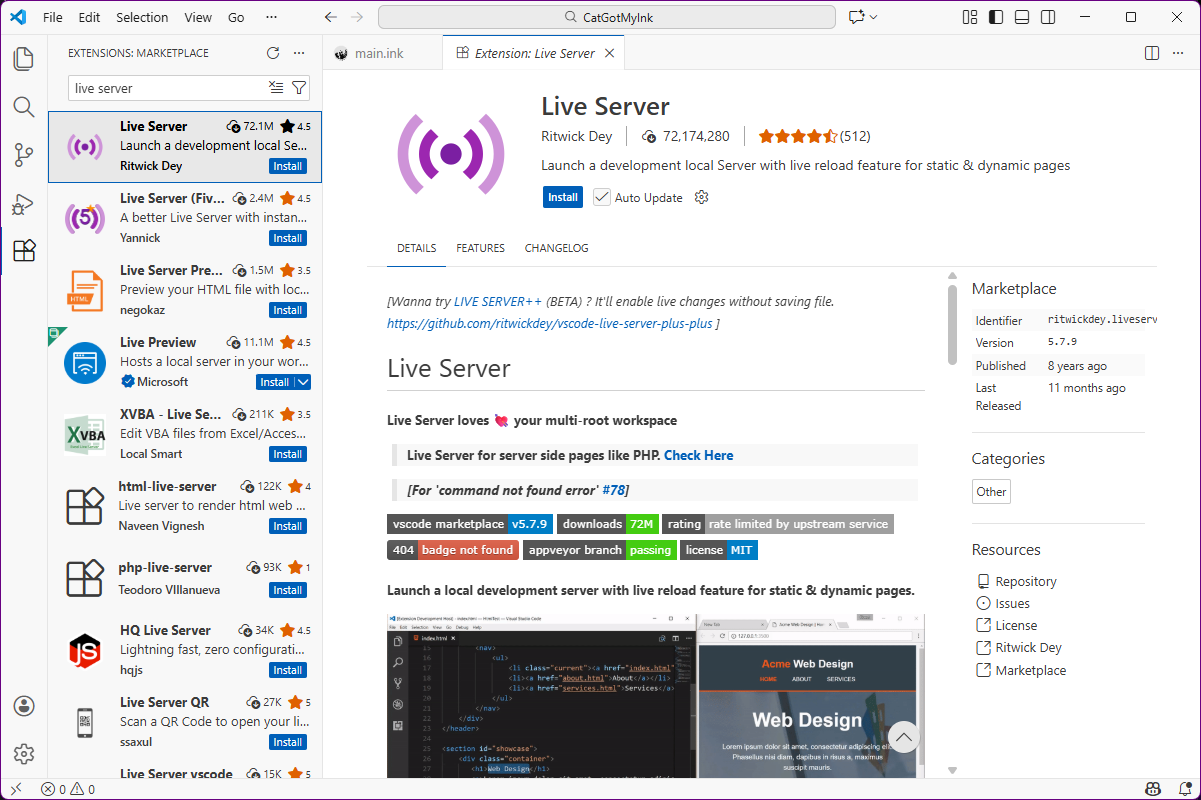Viewport: 1201px width, 800px height.
Task: Open Copilot status icon in status bar
Action: click(x=1153, y=789)
